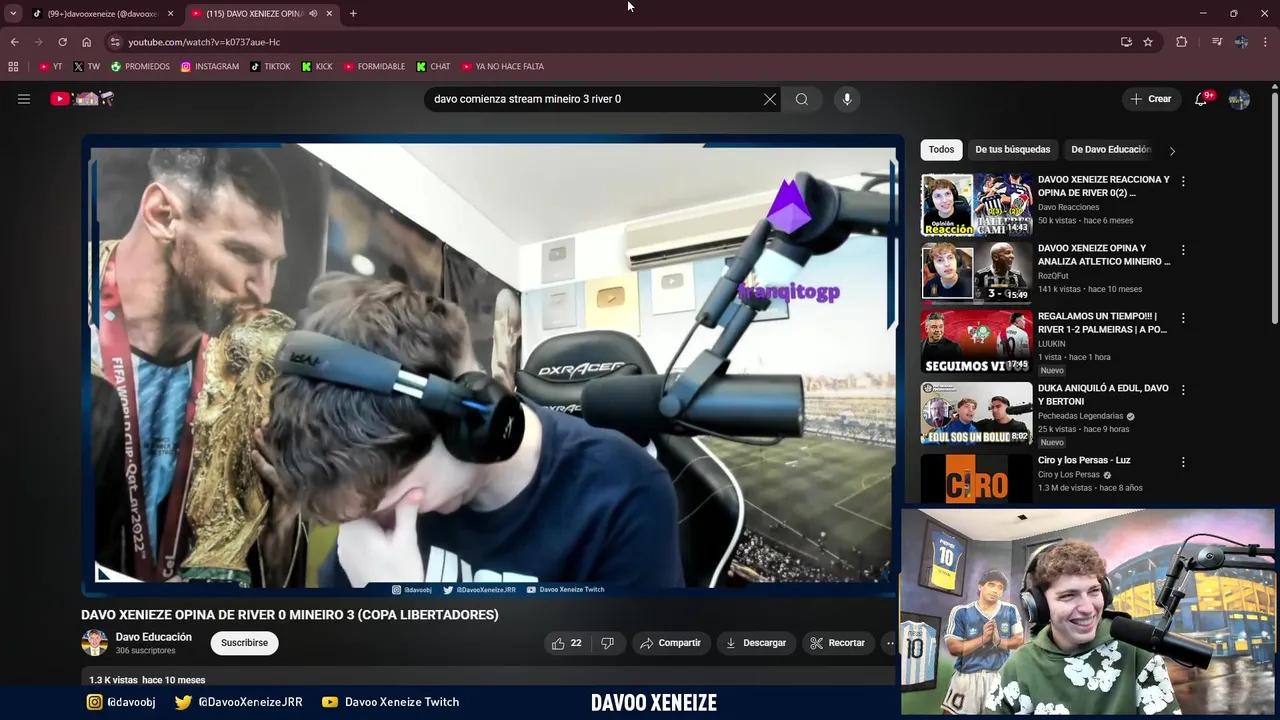Open the bookmarks apps grid icon
This screenshot has height=720, width=1280.
[13, 66]
